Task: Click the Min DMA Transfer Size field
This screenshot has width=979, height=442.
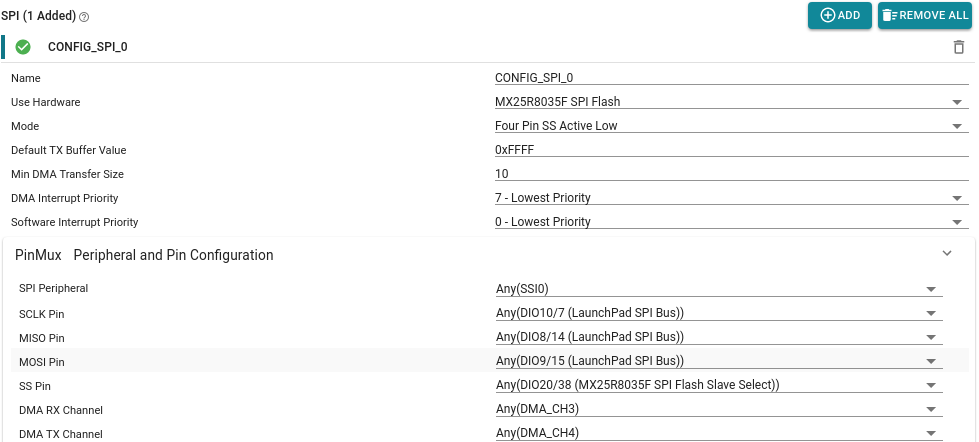Action: pyautogui.click(x=731, y=174)
